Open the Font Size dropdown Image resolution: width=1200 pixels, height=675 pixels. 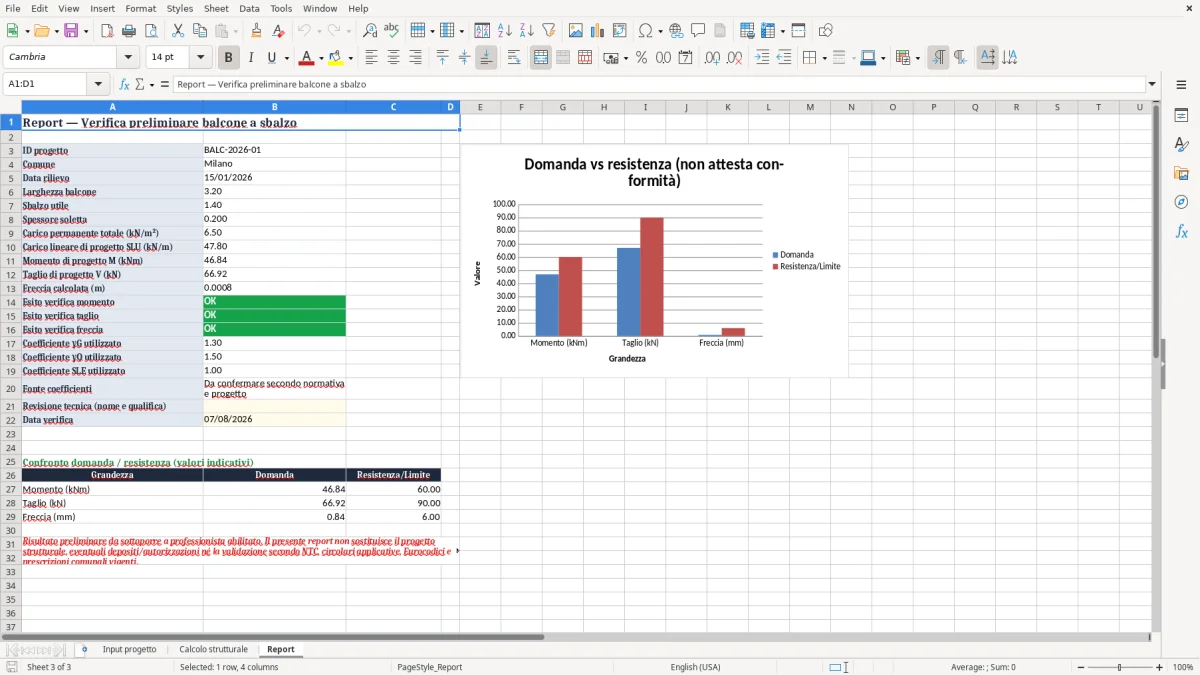[201, 58]
